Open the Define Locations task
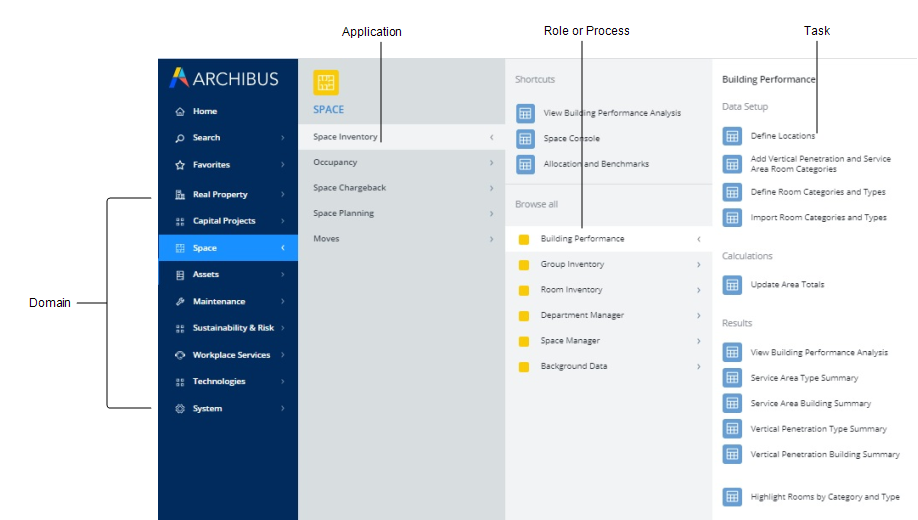 point(782,136)
